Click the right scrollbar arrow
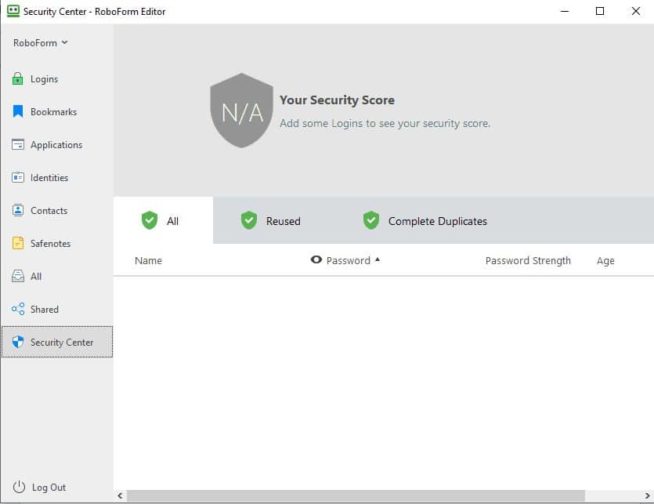The width and height of the screenshot is (654, 504). [x=647, y=496]
